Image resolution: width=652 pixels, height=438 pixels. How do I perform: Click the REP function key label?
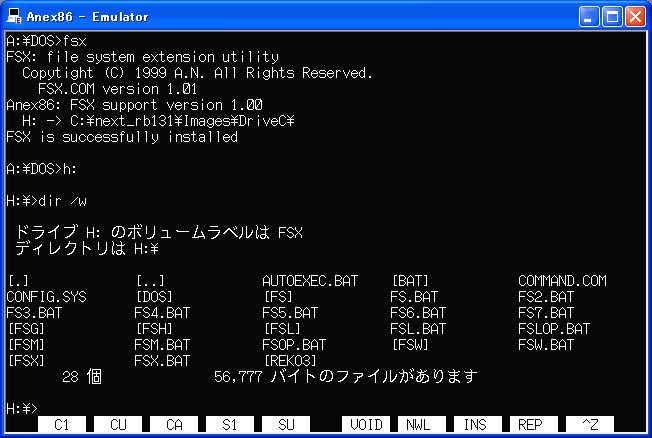tap(533, 425)
